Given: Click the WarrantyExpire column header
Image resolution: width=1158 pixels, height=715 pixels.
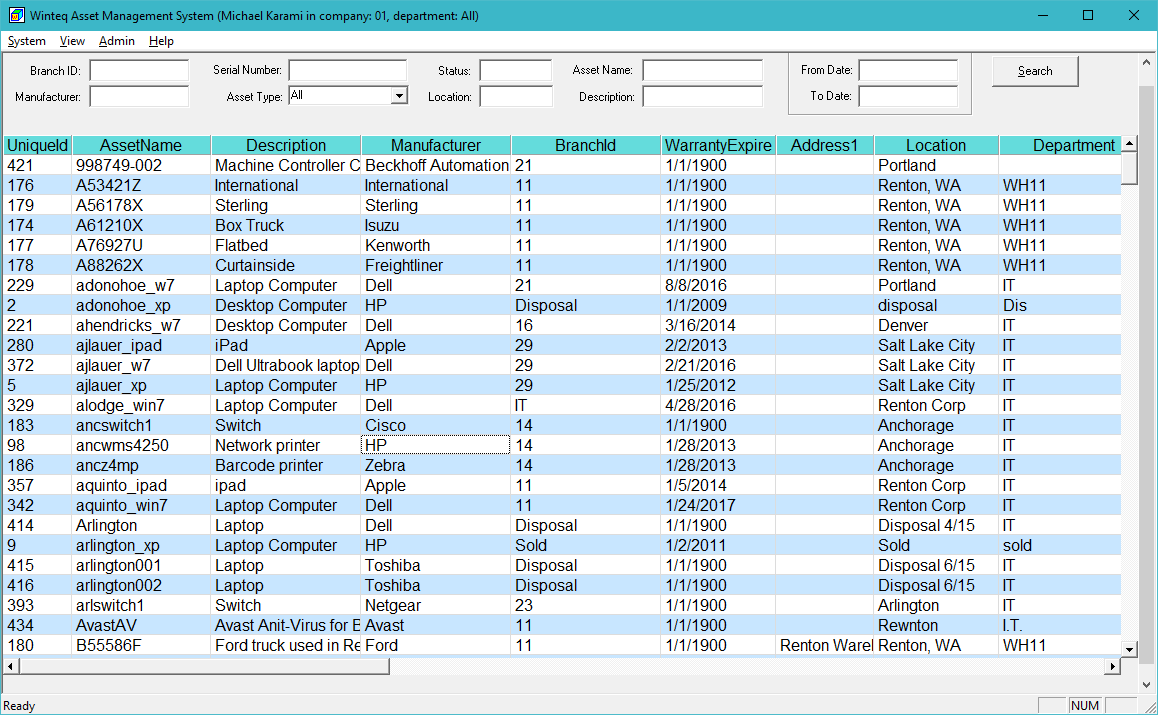Looking at the screenshot, I should click(718, 146).
